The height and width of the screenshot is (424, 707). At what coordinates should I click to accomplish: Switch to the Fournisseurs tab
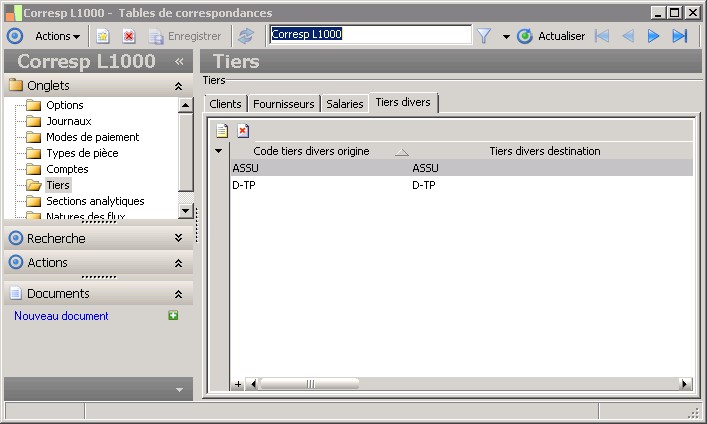click(x=284, y=104)
